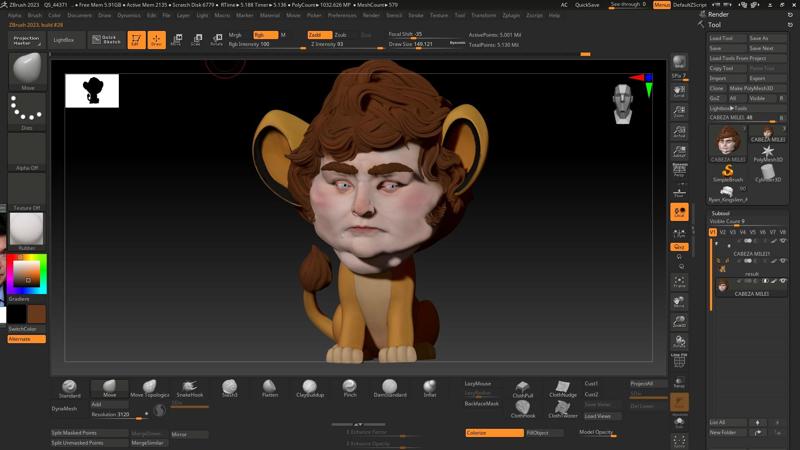Select the Inflat brush icon
This screenshot has width=800, height=450.
coord(429,387)
